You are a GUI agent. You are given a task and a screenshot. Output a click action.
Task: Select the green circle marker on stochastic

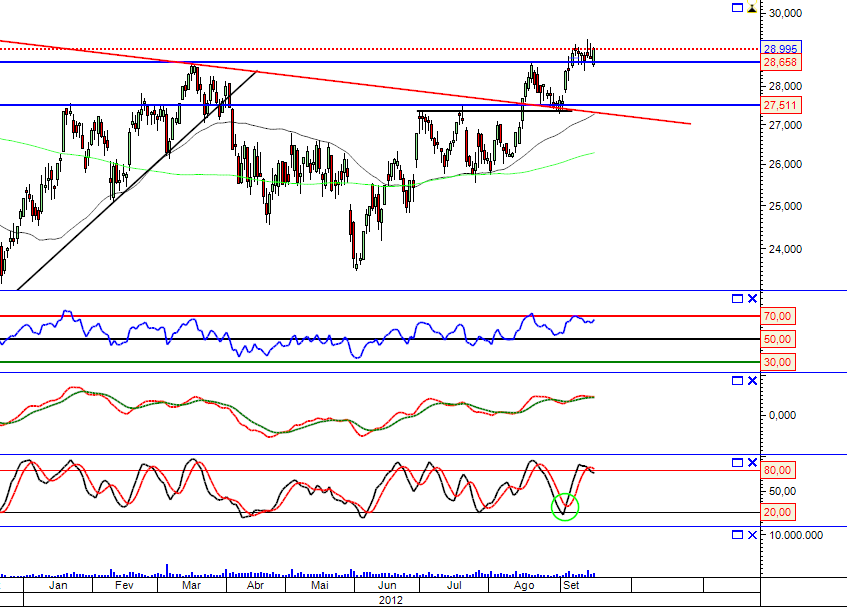click(x=565, y=507)
